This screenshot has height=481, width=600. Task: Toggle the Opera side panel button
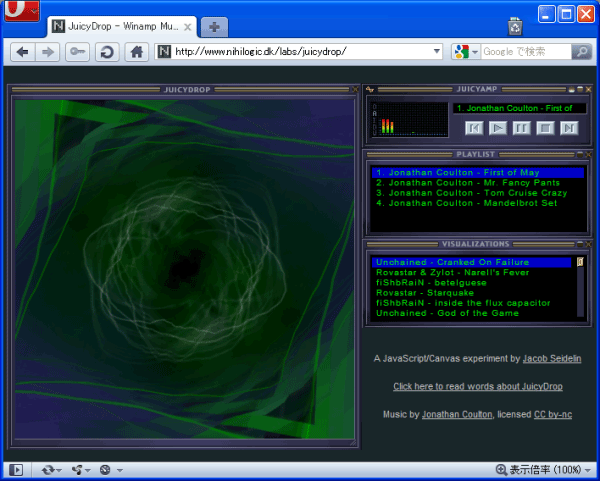tap(16, 470)
